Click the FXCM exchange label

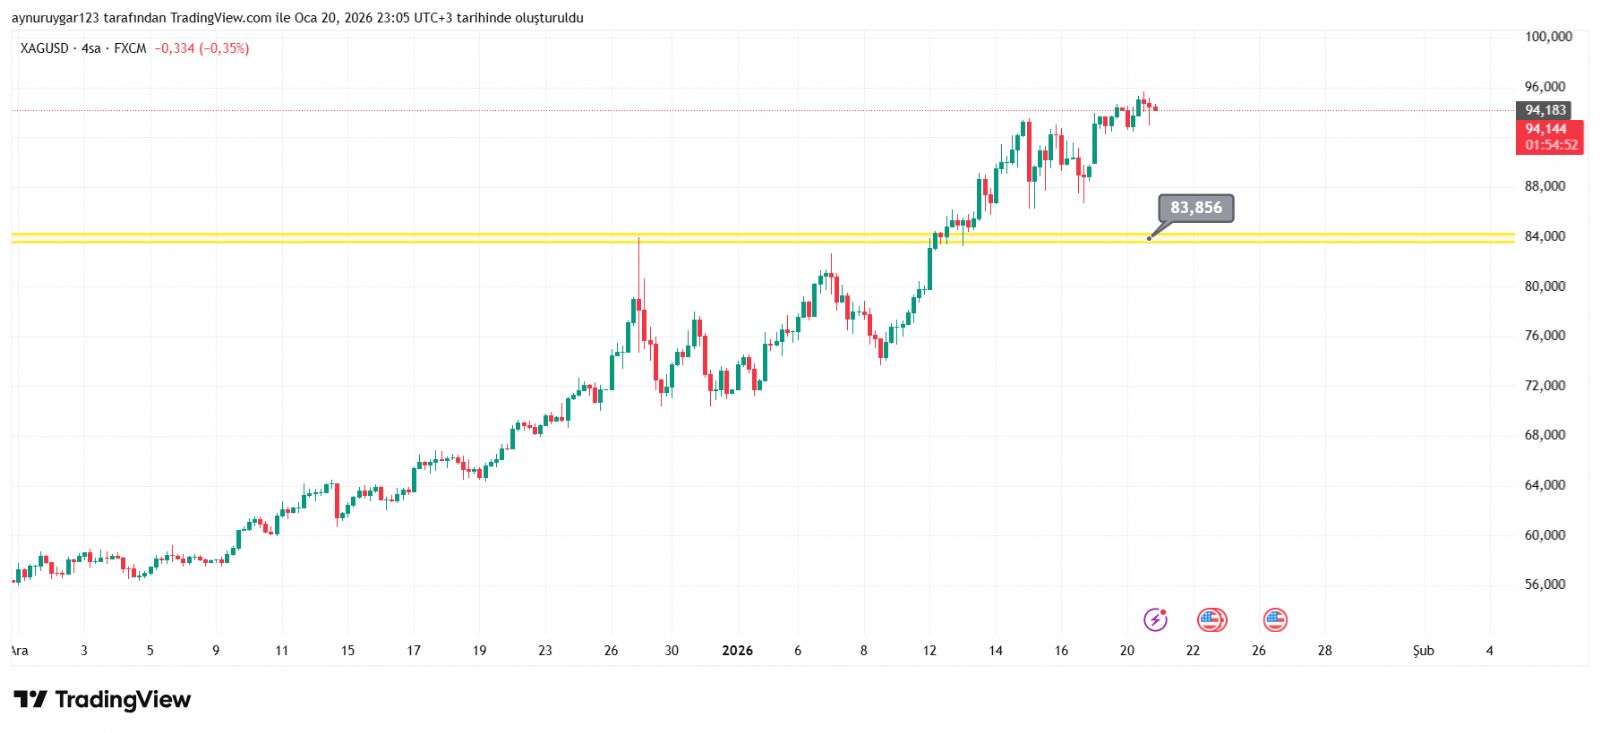[130, 48]
